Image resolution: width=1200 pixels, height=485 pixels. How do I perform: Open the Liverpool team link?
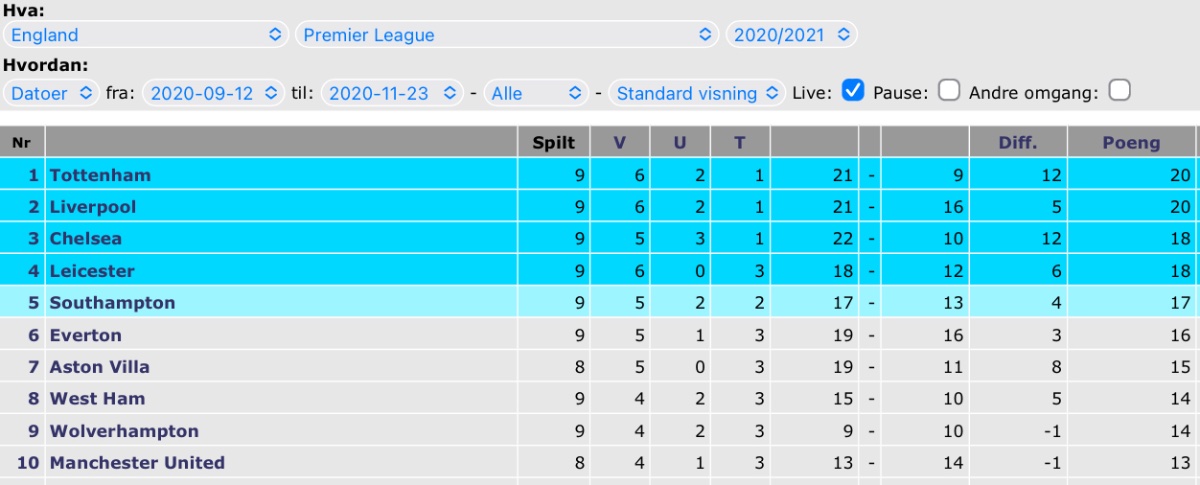coord(93,207)
